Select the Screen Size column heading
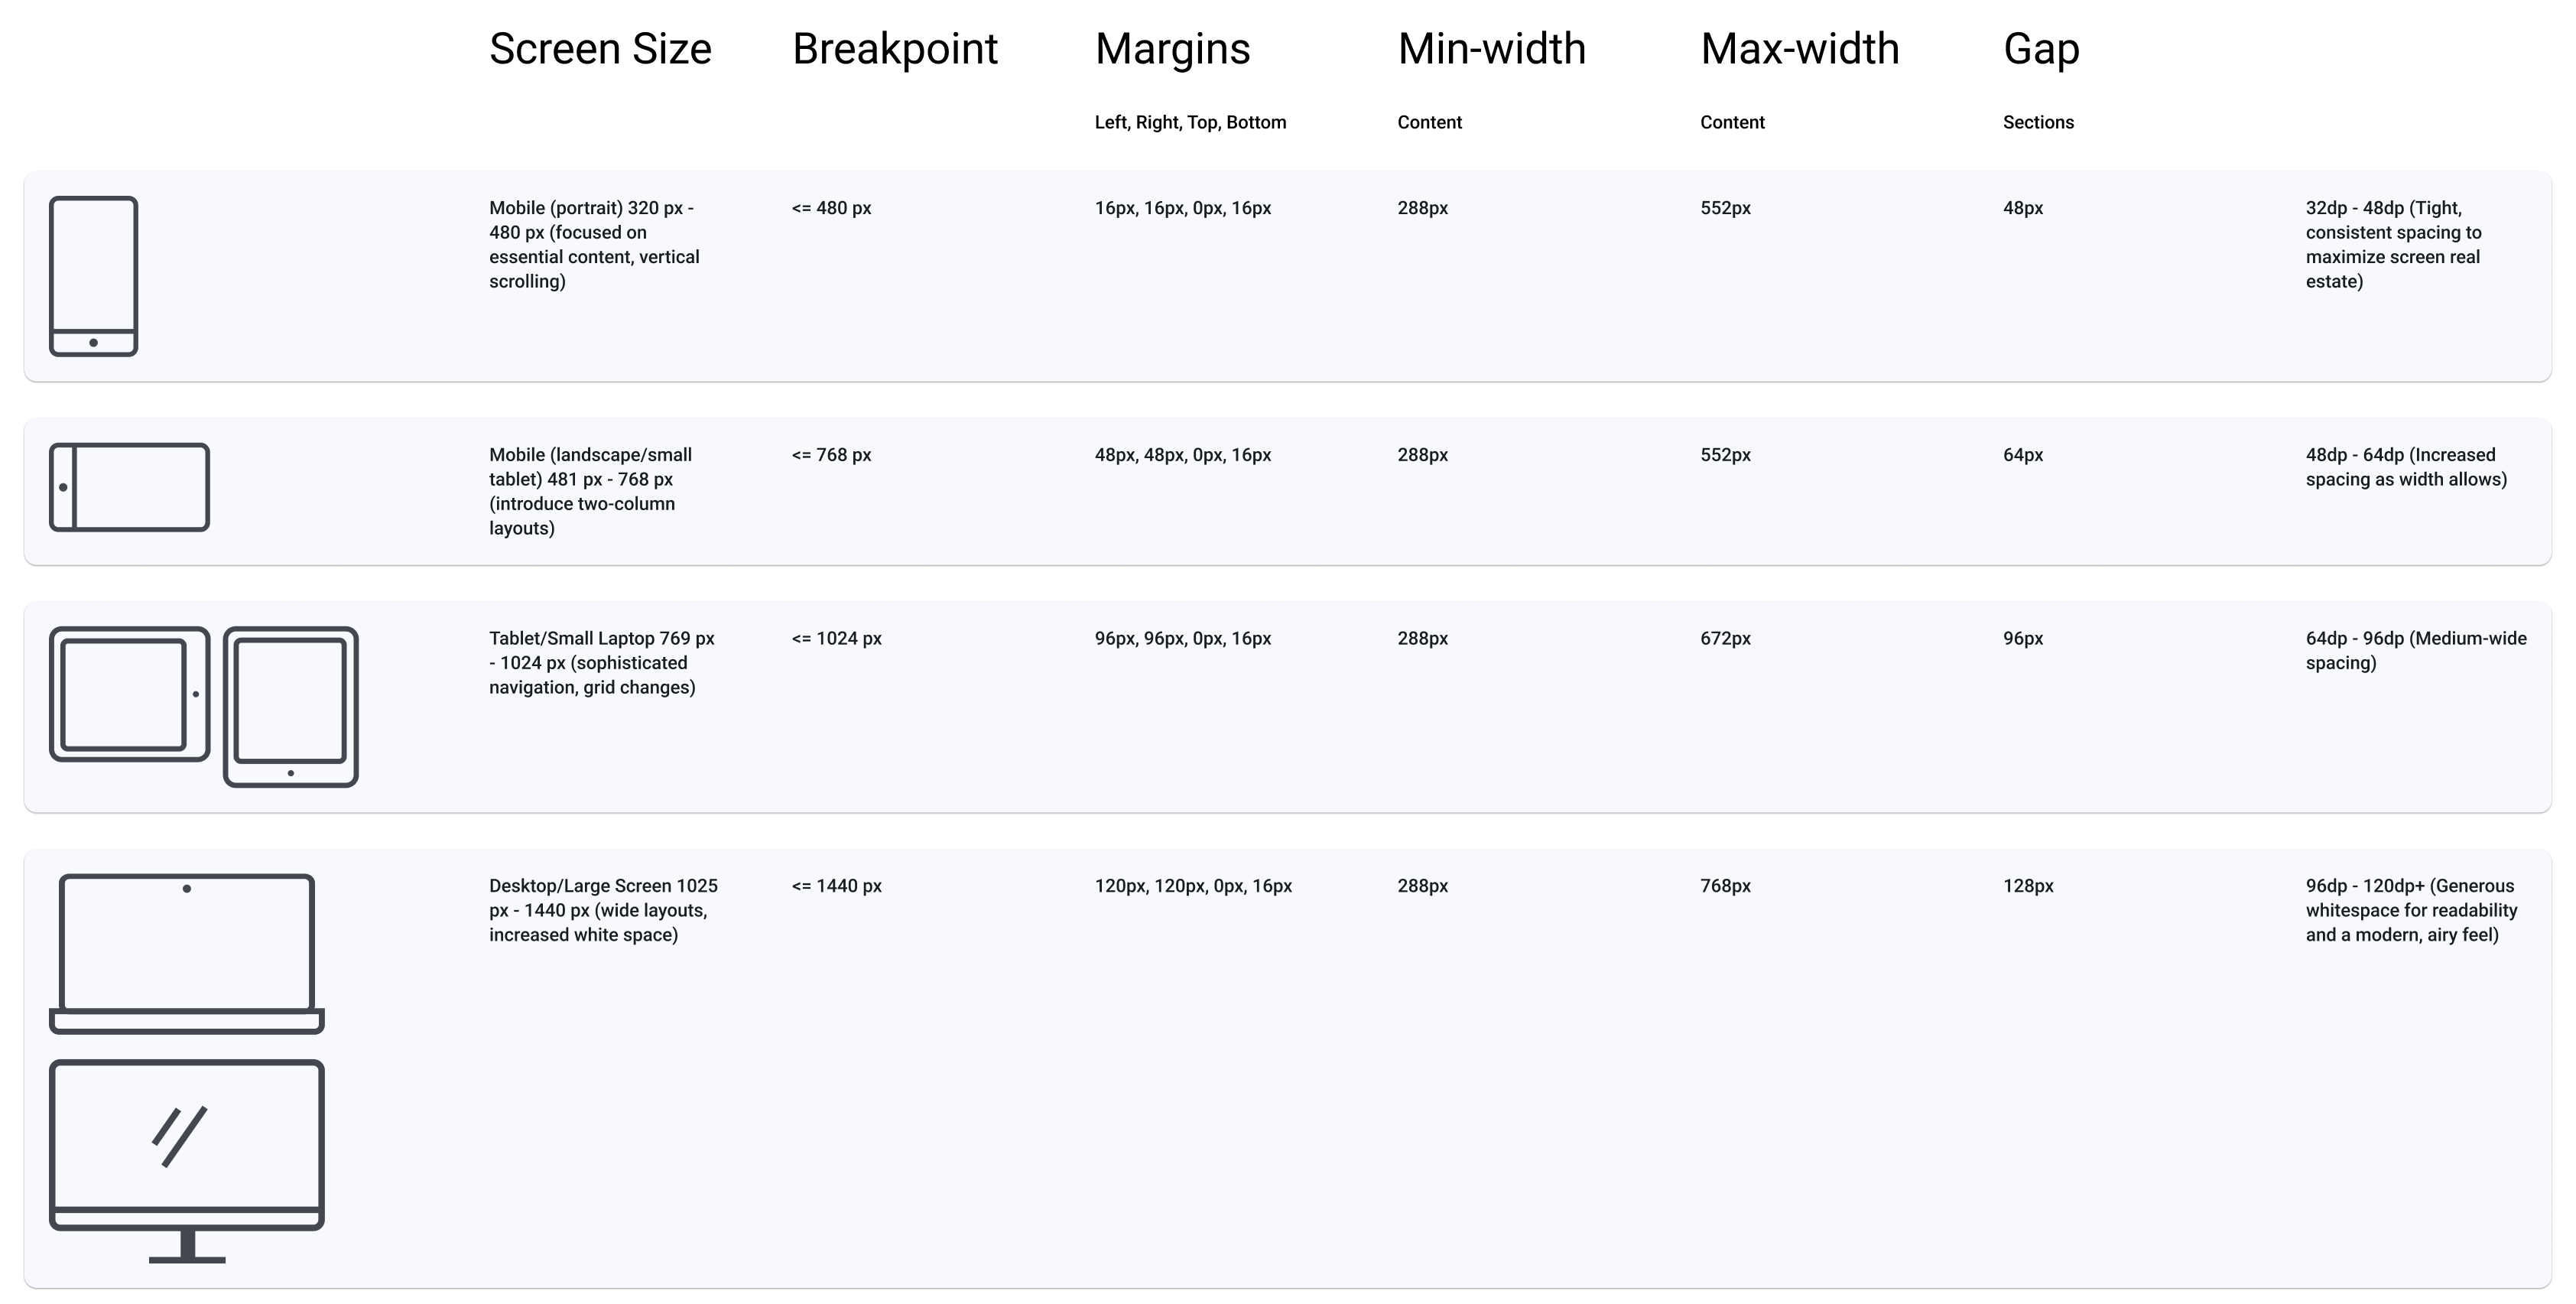Viewport: 2576px width, 1304px height. (x=600, y=49)
